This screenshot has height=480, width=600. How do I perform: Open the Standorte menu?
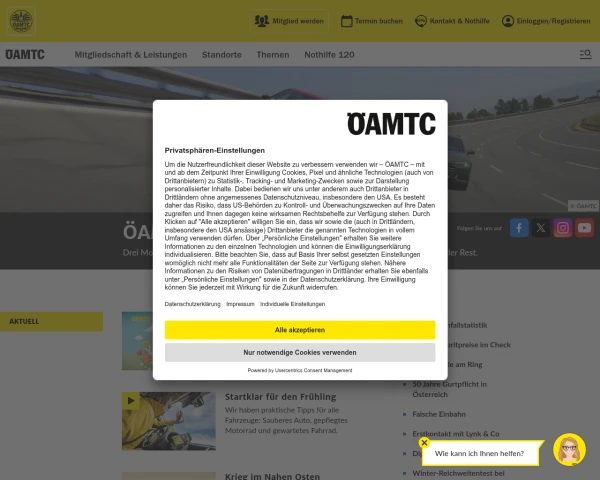coord(222,55)
